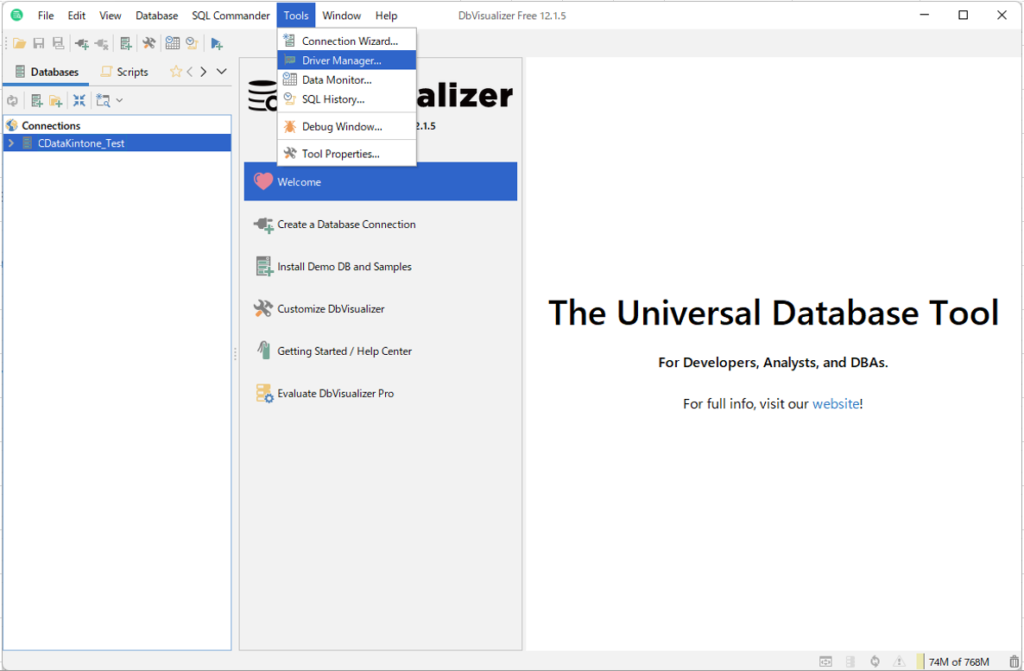The height and width of the screenshot is (671, 1024).
Task: Switch to the Databases tab
Action: 46,72
